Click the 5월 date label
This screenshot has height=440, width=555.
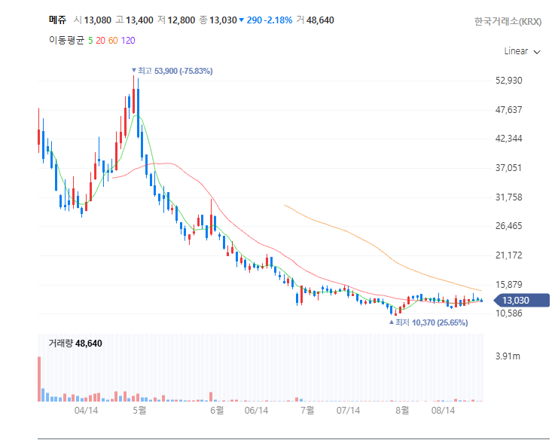(139, 410)
